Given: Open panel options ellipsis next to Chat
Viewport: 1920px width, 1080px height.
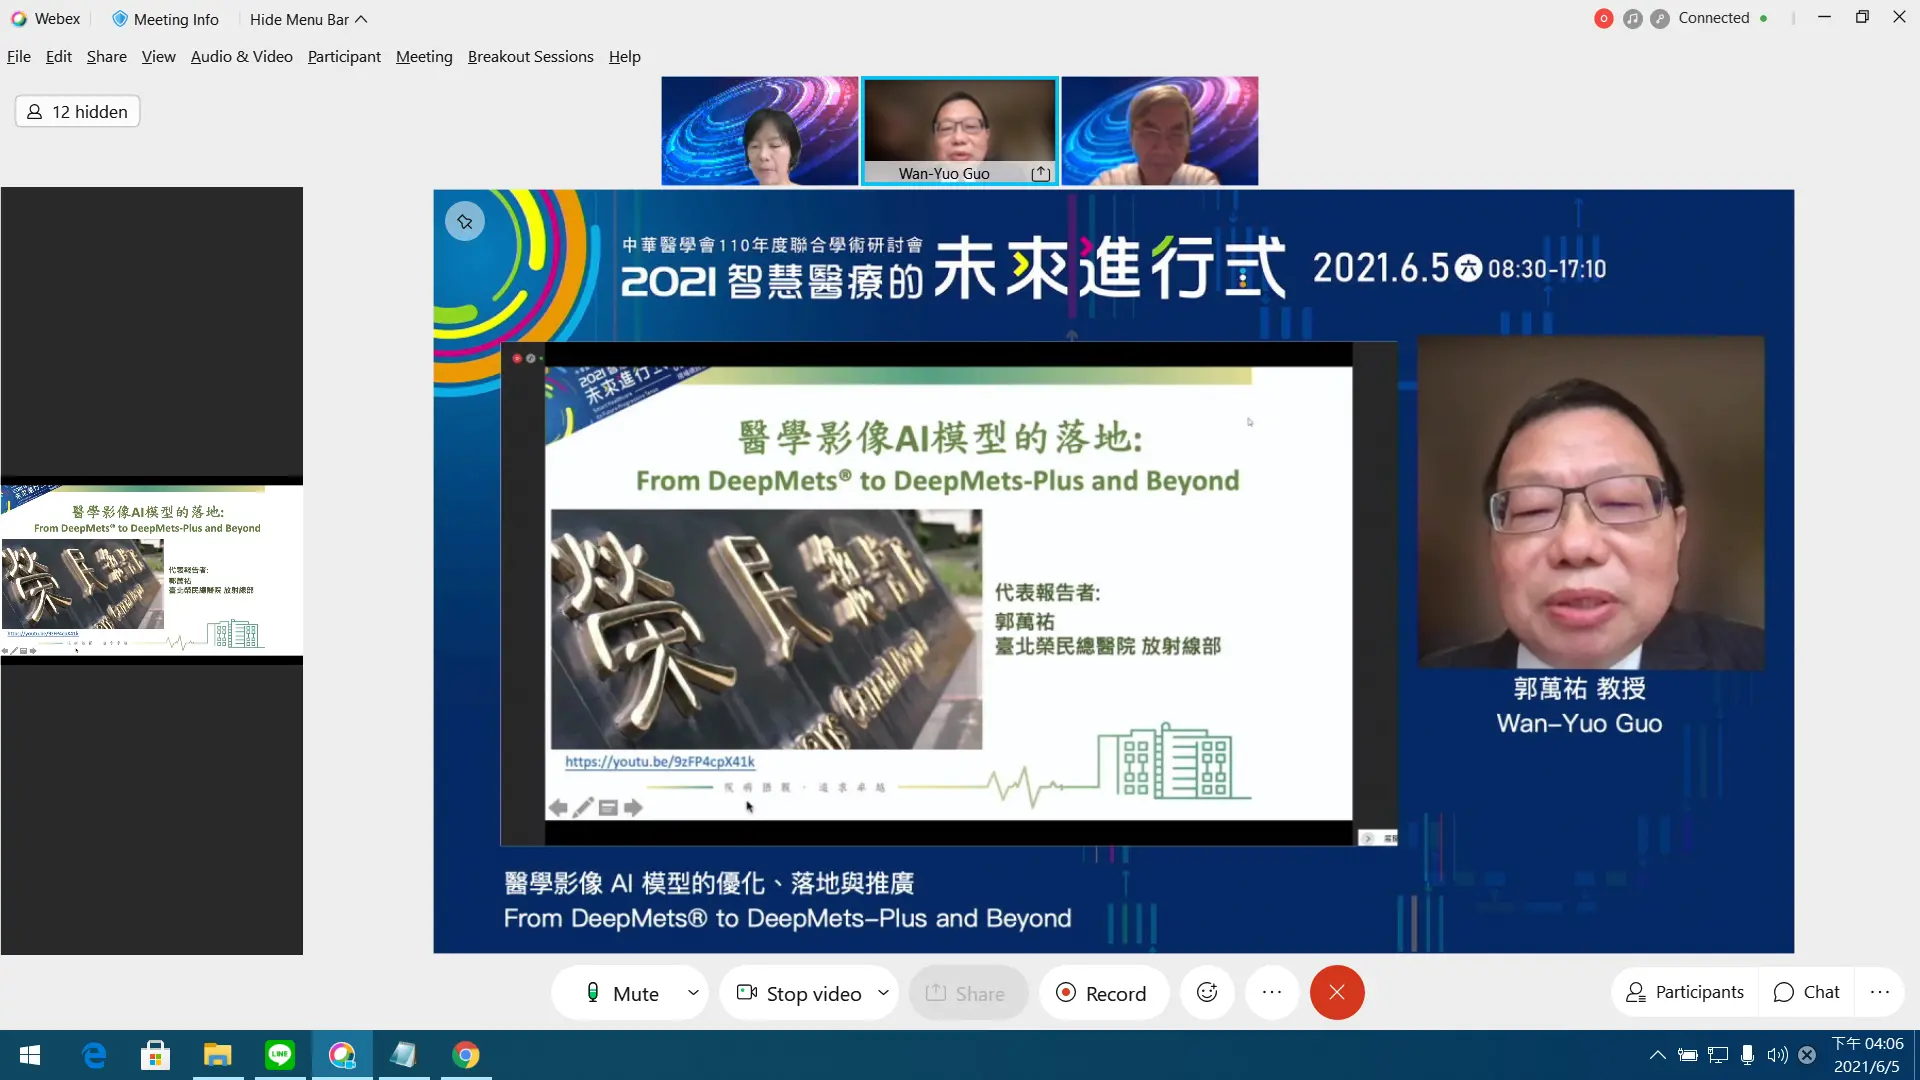Looking at the screenshot, I should coord(1880,992).
